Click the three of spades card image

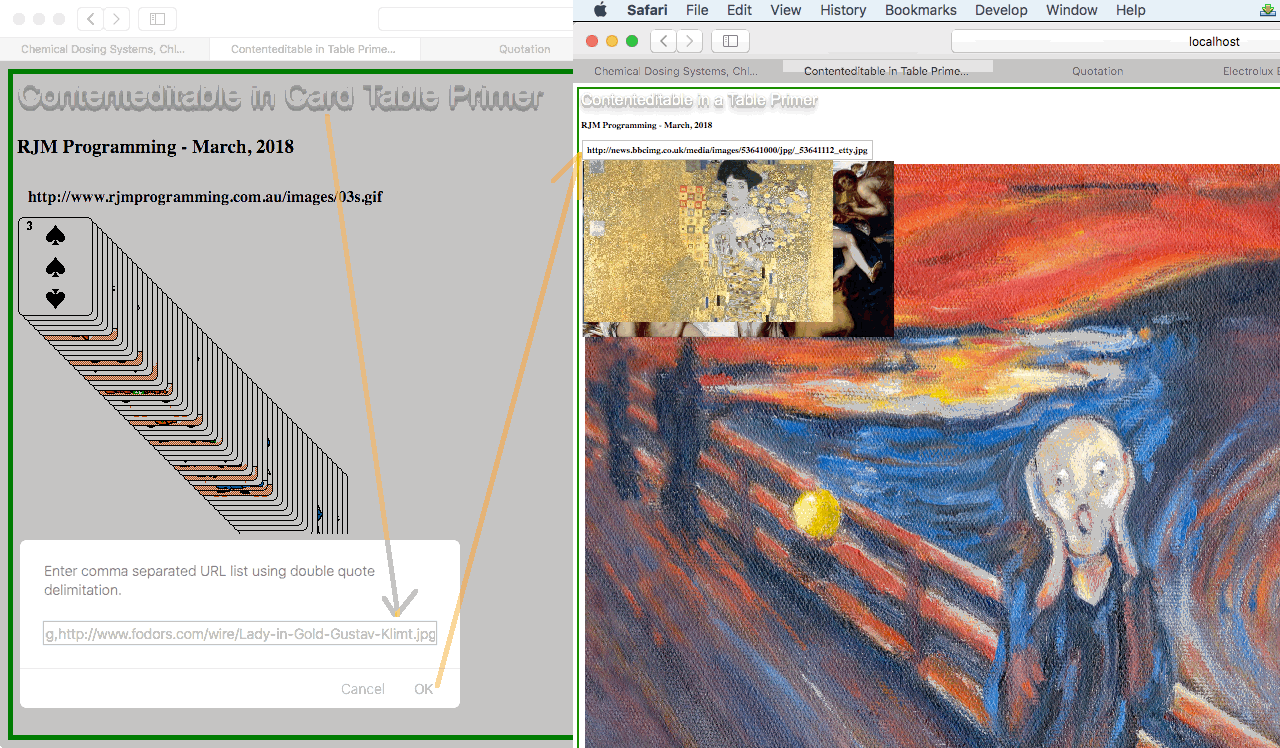(55, 266)
